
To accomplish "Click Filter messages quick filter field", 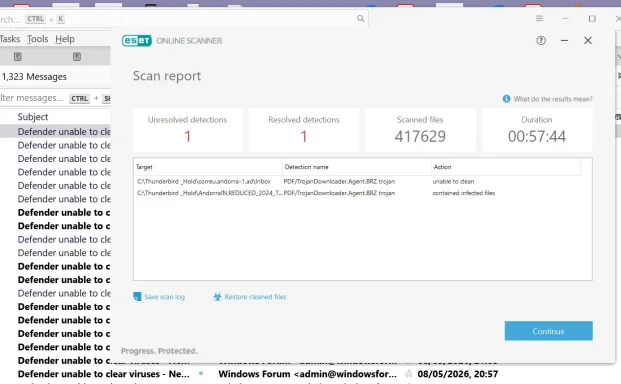I will pos(55,98).
